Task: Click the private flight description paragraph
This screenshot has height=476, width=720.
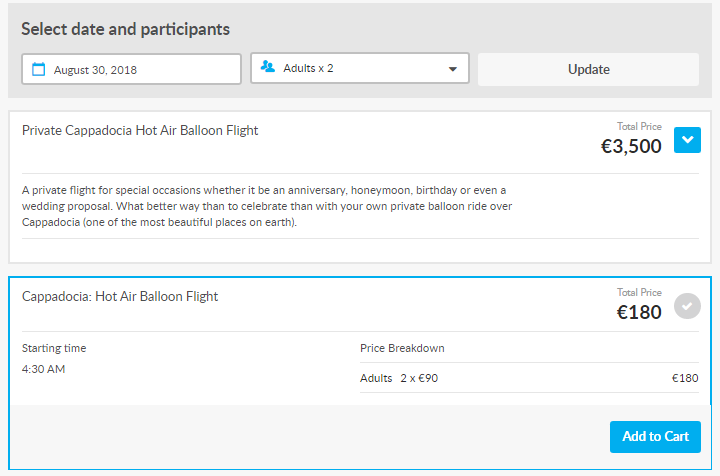Action: (x=267, y=206)
